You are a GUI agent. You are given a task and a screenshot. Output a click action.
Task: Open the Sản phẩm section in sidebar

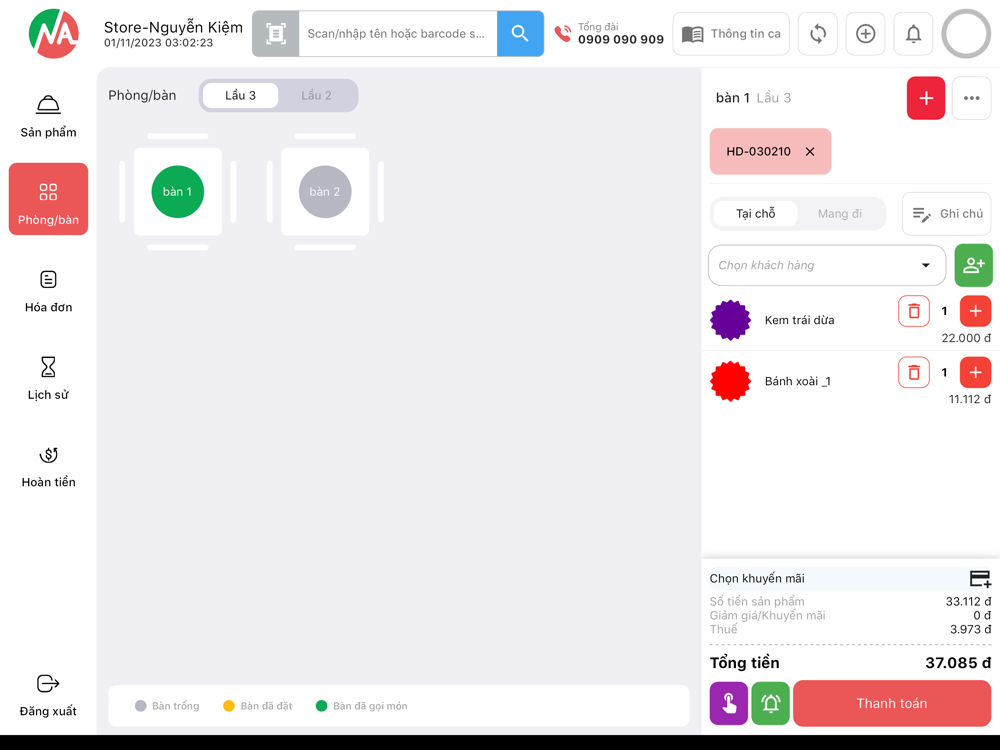48,117
